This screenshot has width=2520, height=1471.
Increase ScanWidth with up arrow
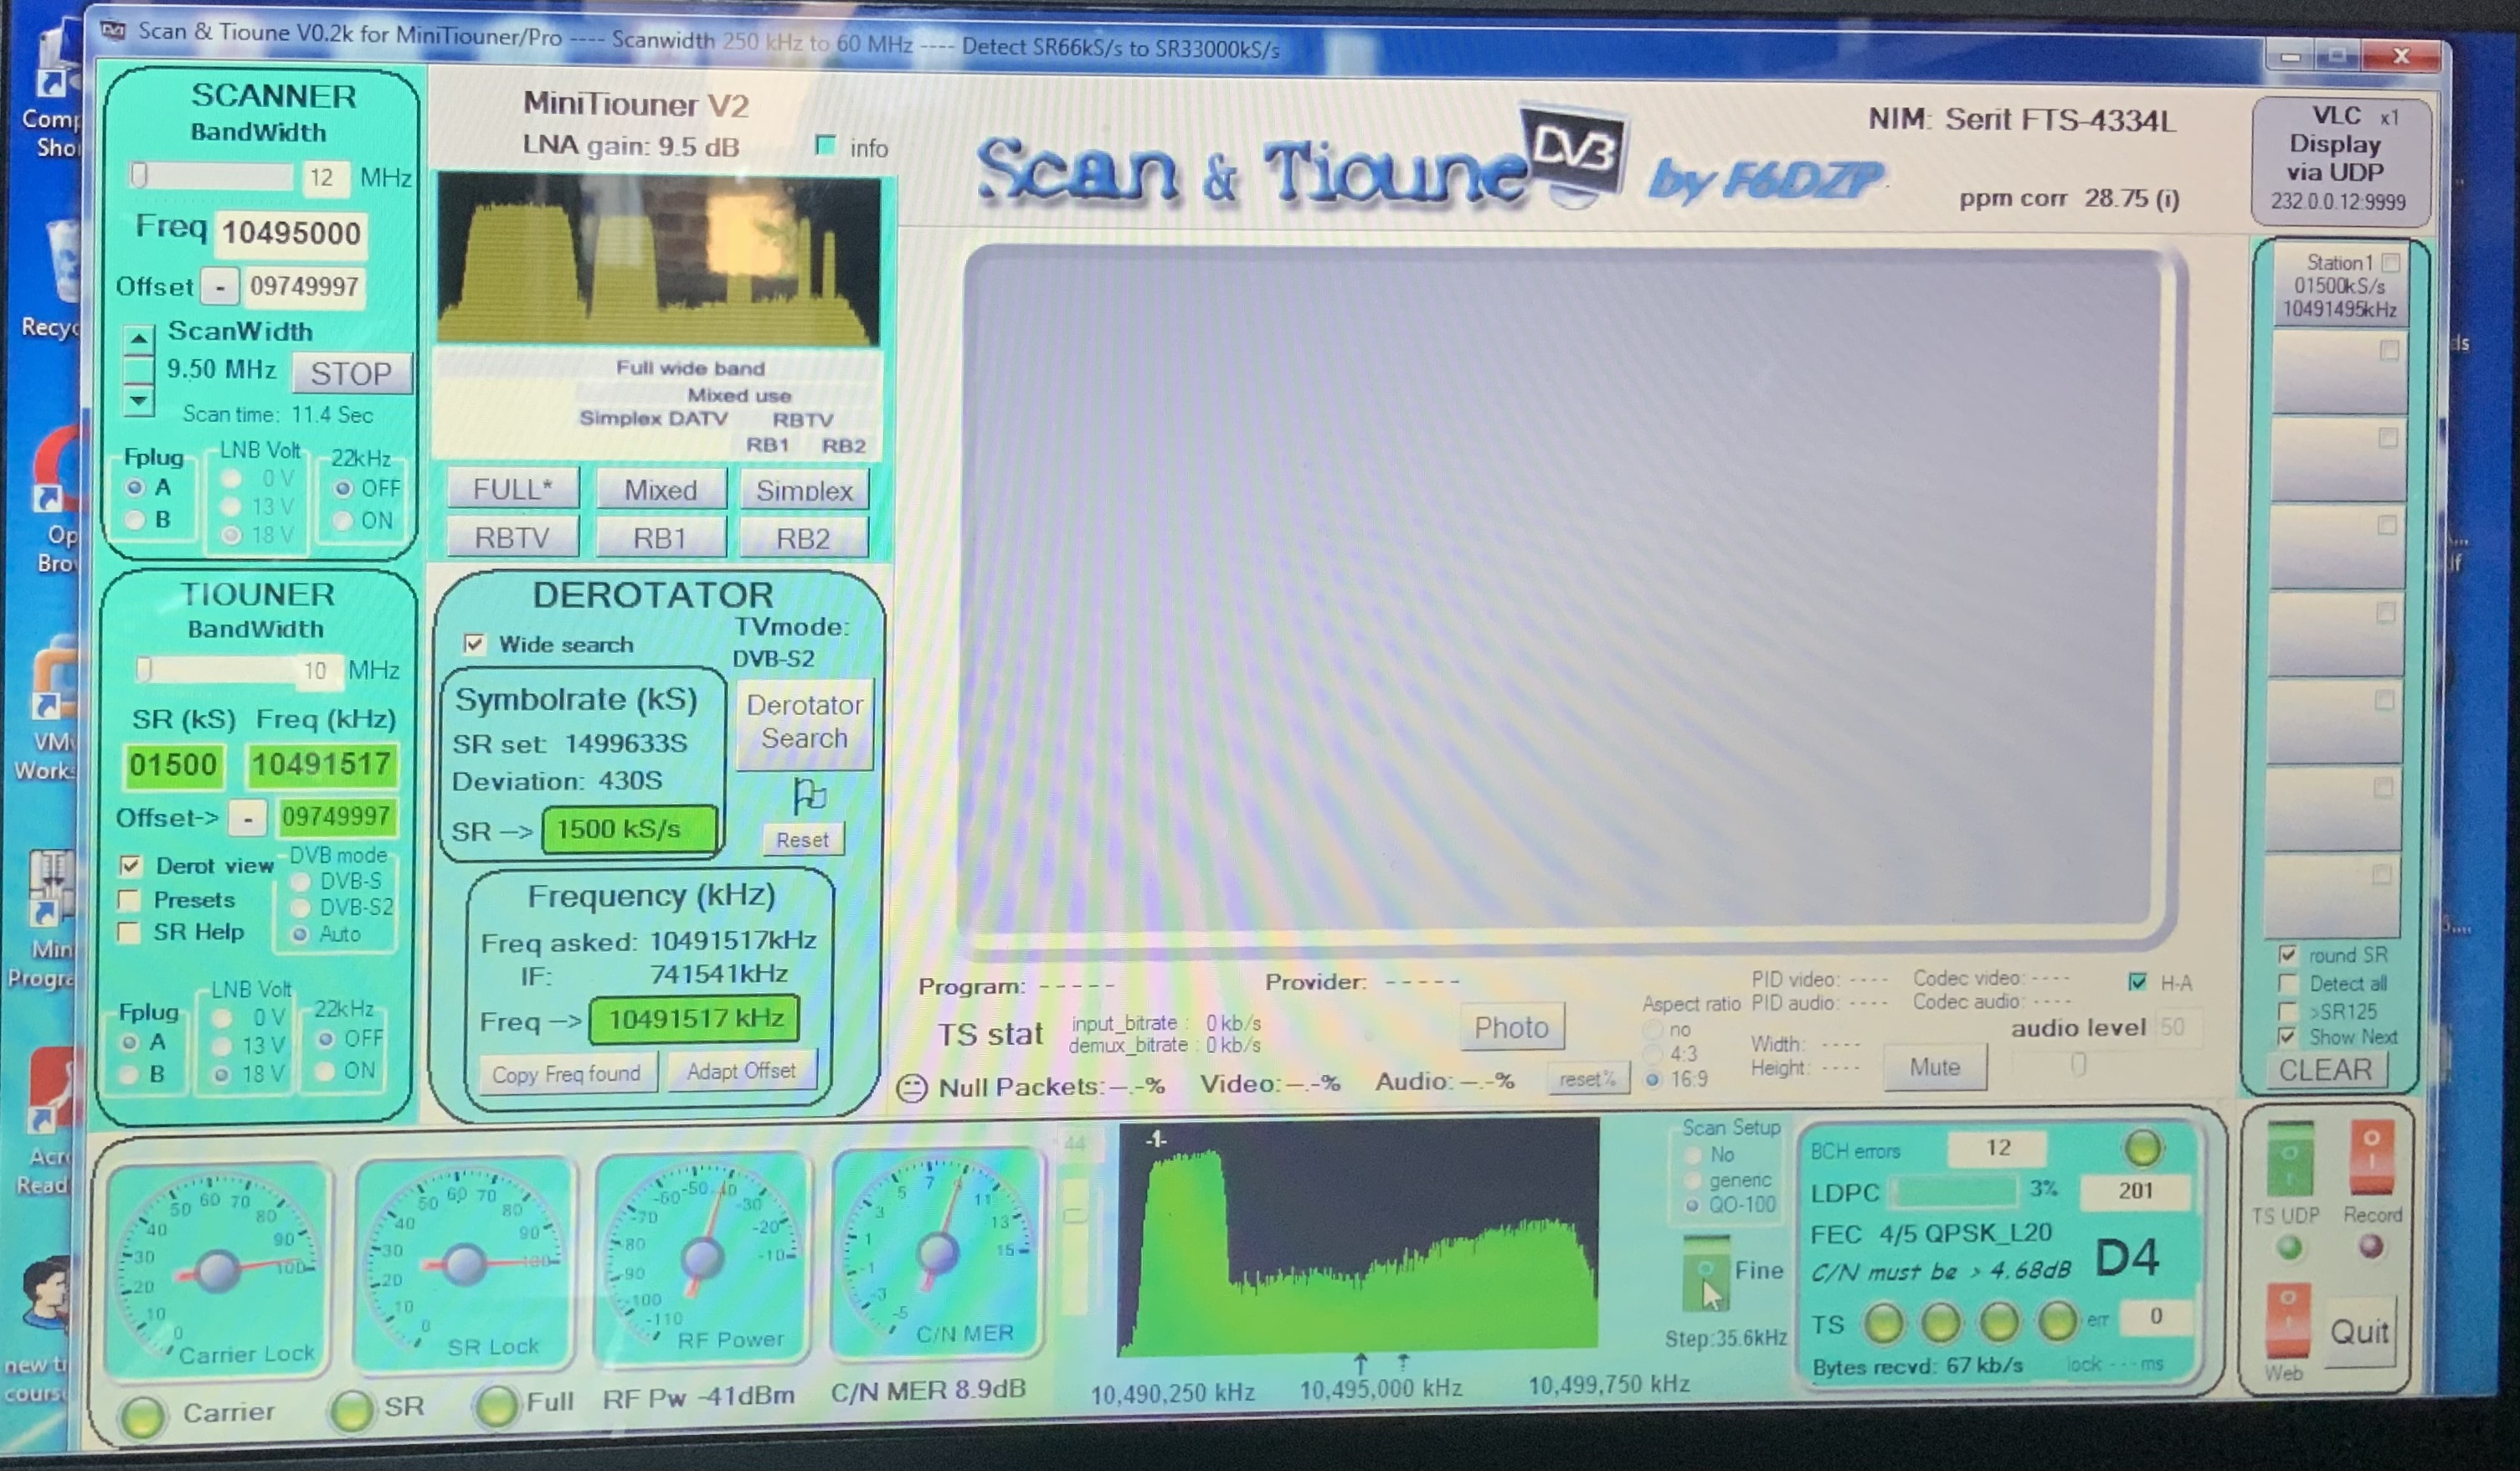coord(139,340)
